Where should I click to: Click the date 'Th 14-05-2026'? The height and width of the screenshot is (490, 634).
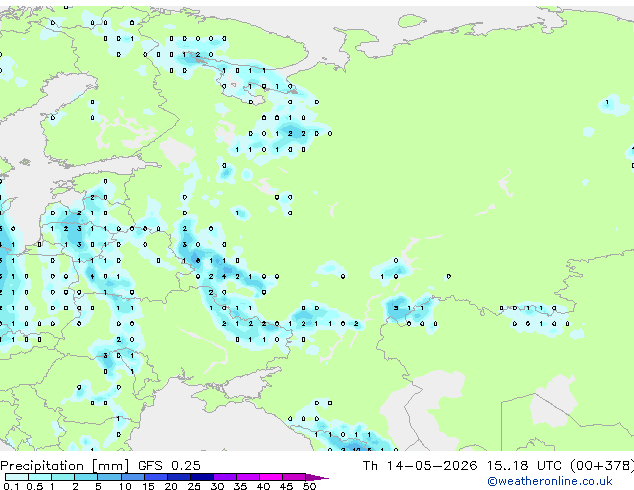(420, 466)
